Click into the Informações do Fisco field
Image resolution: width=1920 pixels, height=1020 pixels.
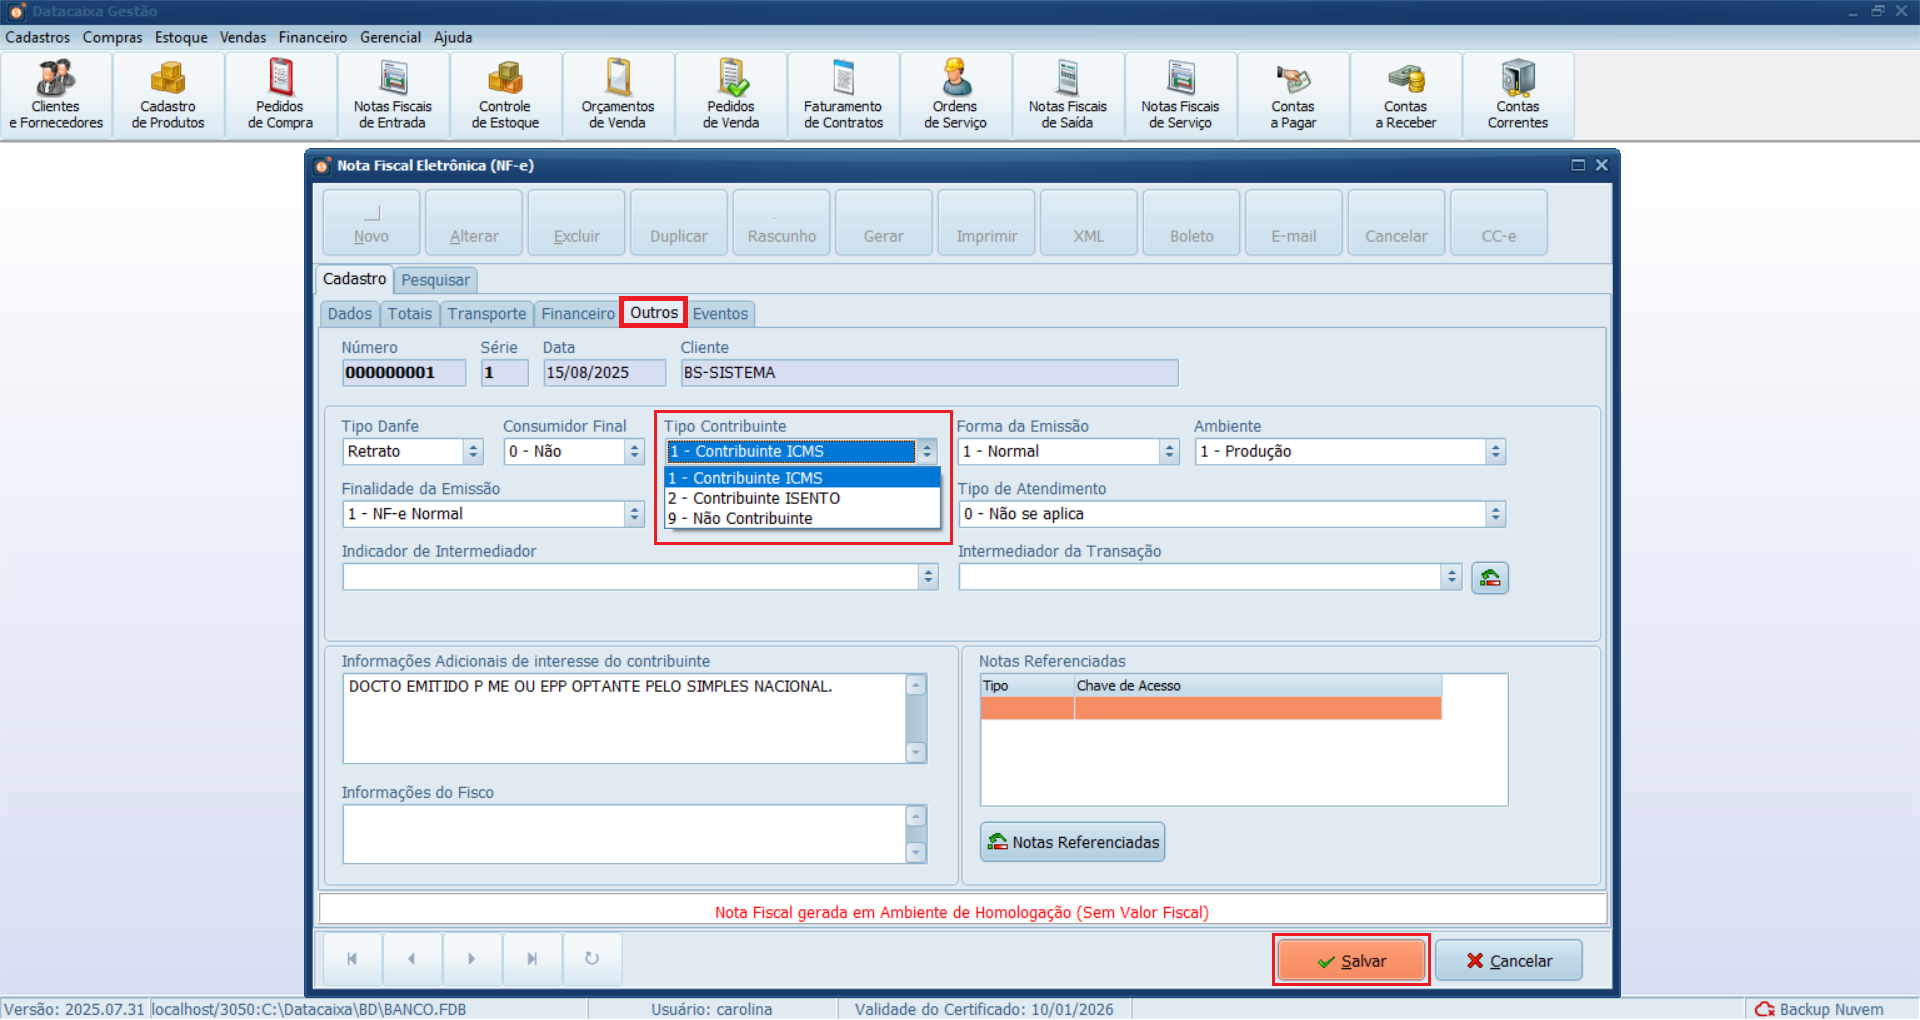(x=624, y=833)
